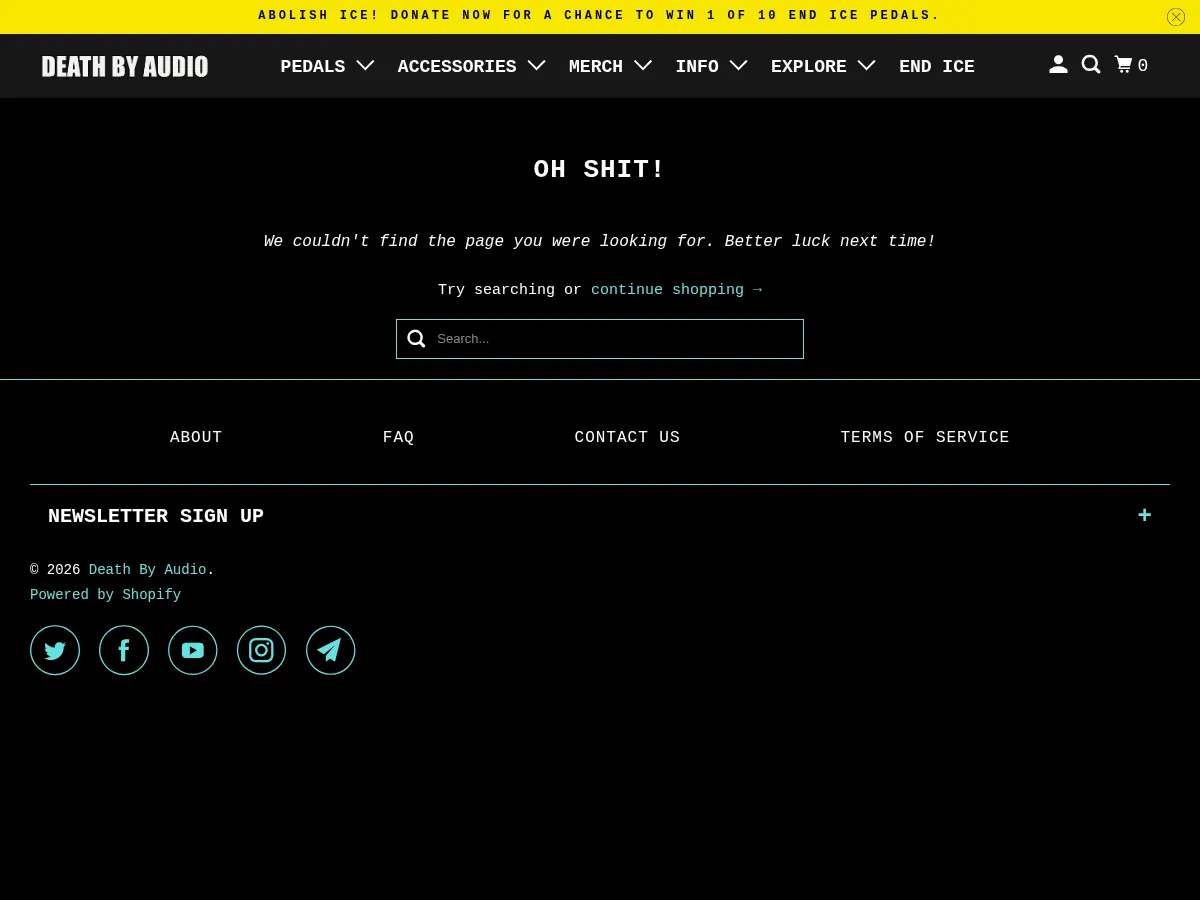Click the header search magnifier icon
Screen dimensions: 1200x900
click(x=1091, y=65)
